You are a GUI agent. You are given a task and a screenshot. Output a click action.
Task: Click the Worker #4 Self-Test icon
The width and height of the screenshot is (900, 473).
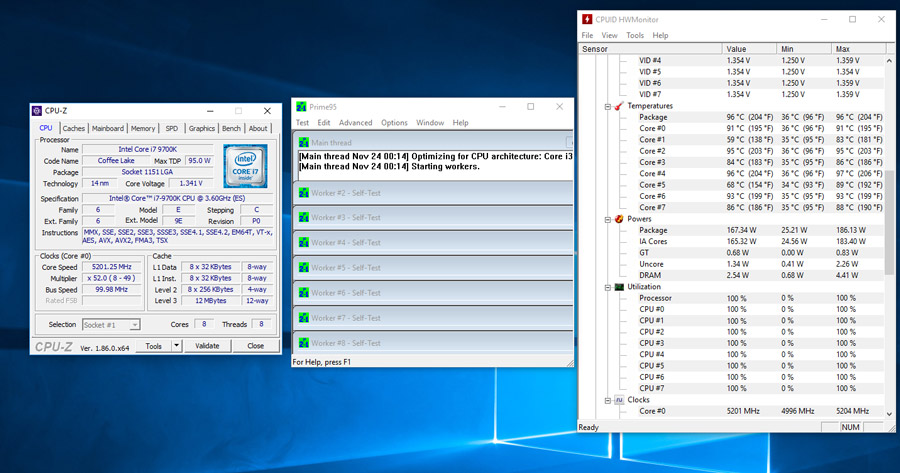point(304,243)
